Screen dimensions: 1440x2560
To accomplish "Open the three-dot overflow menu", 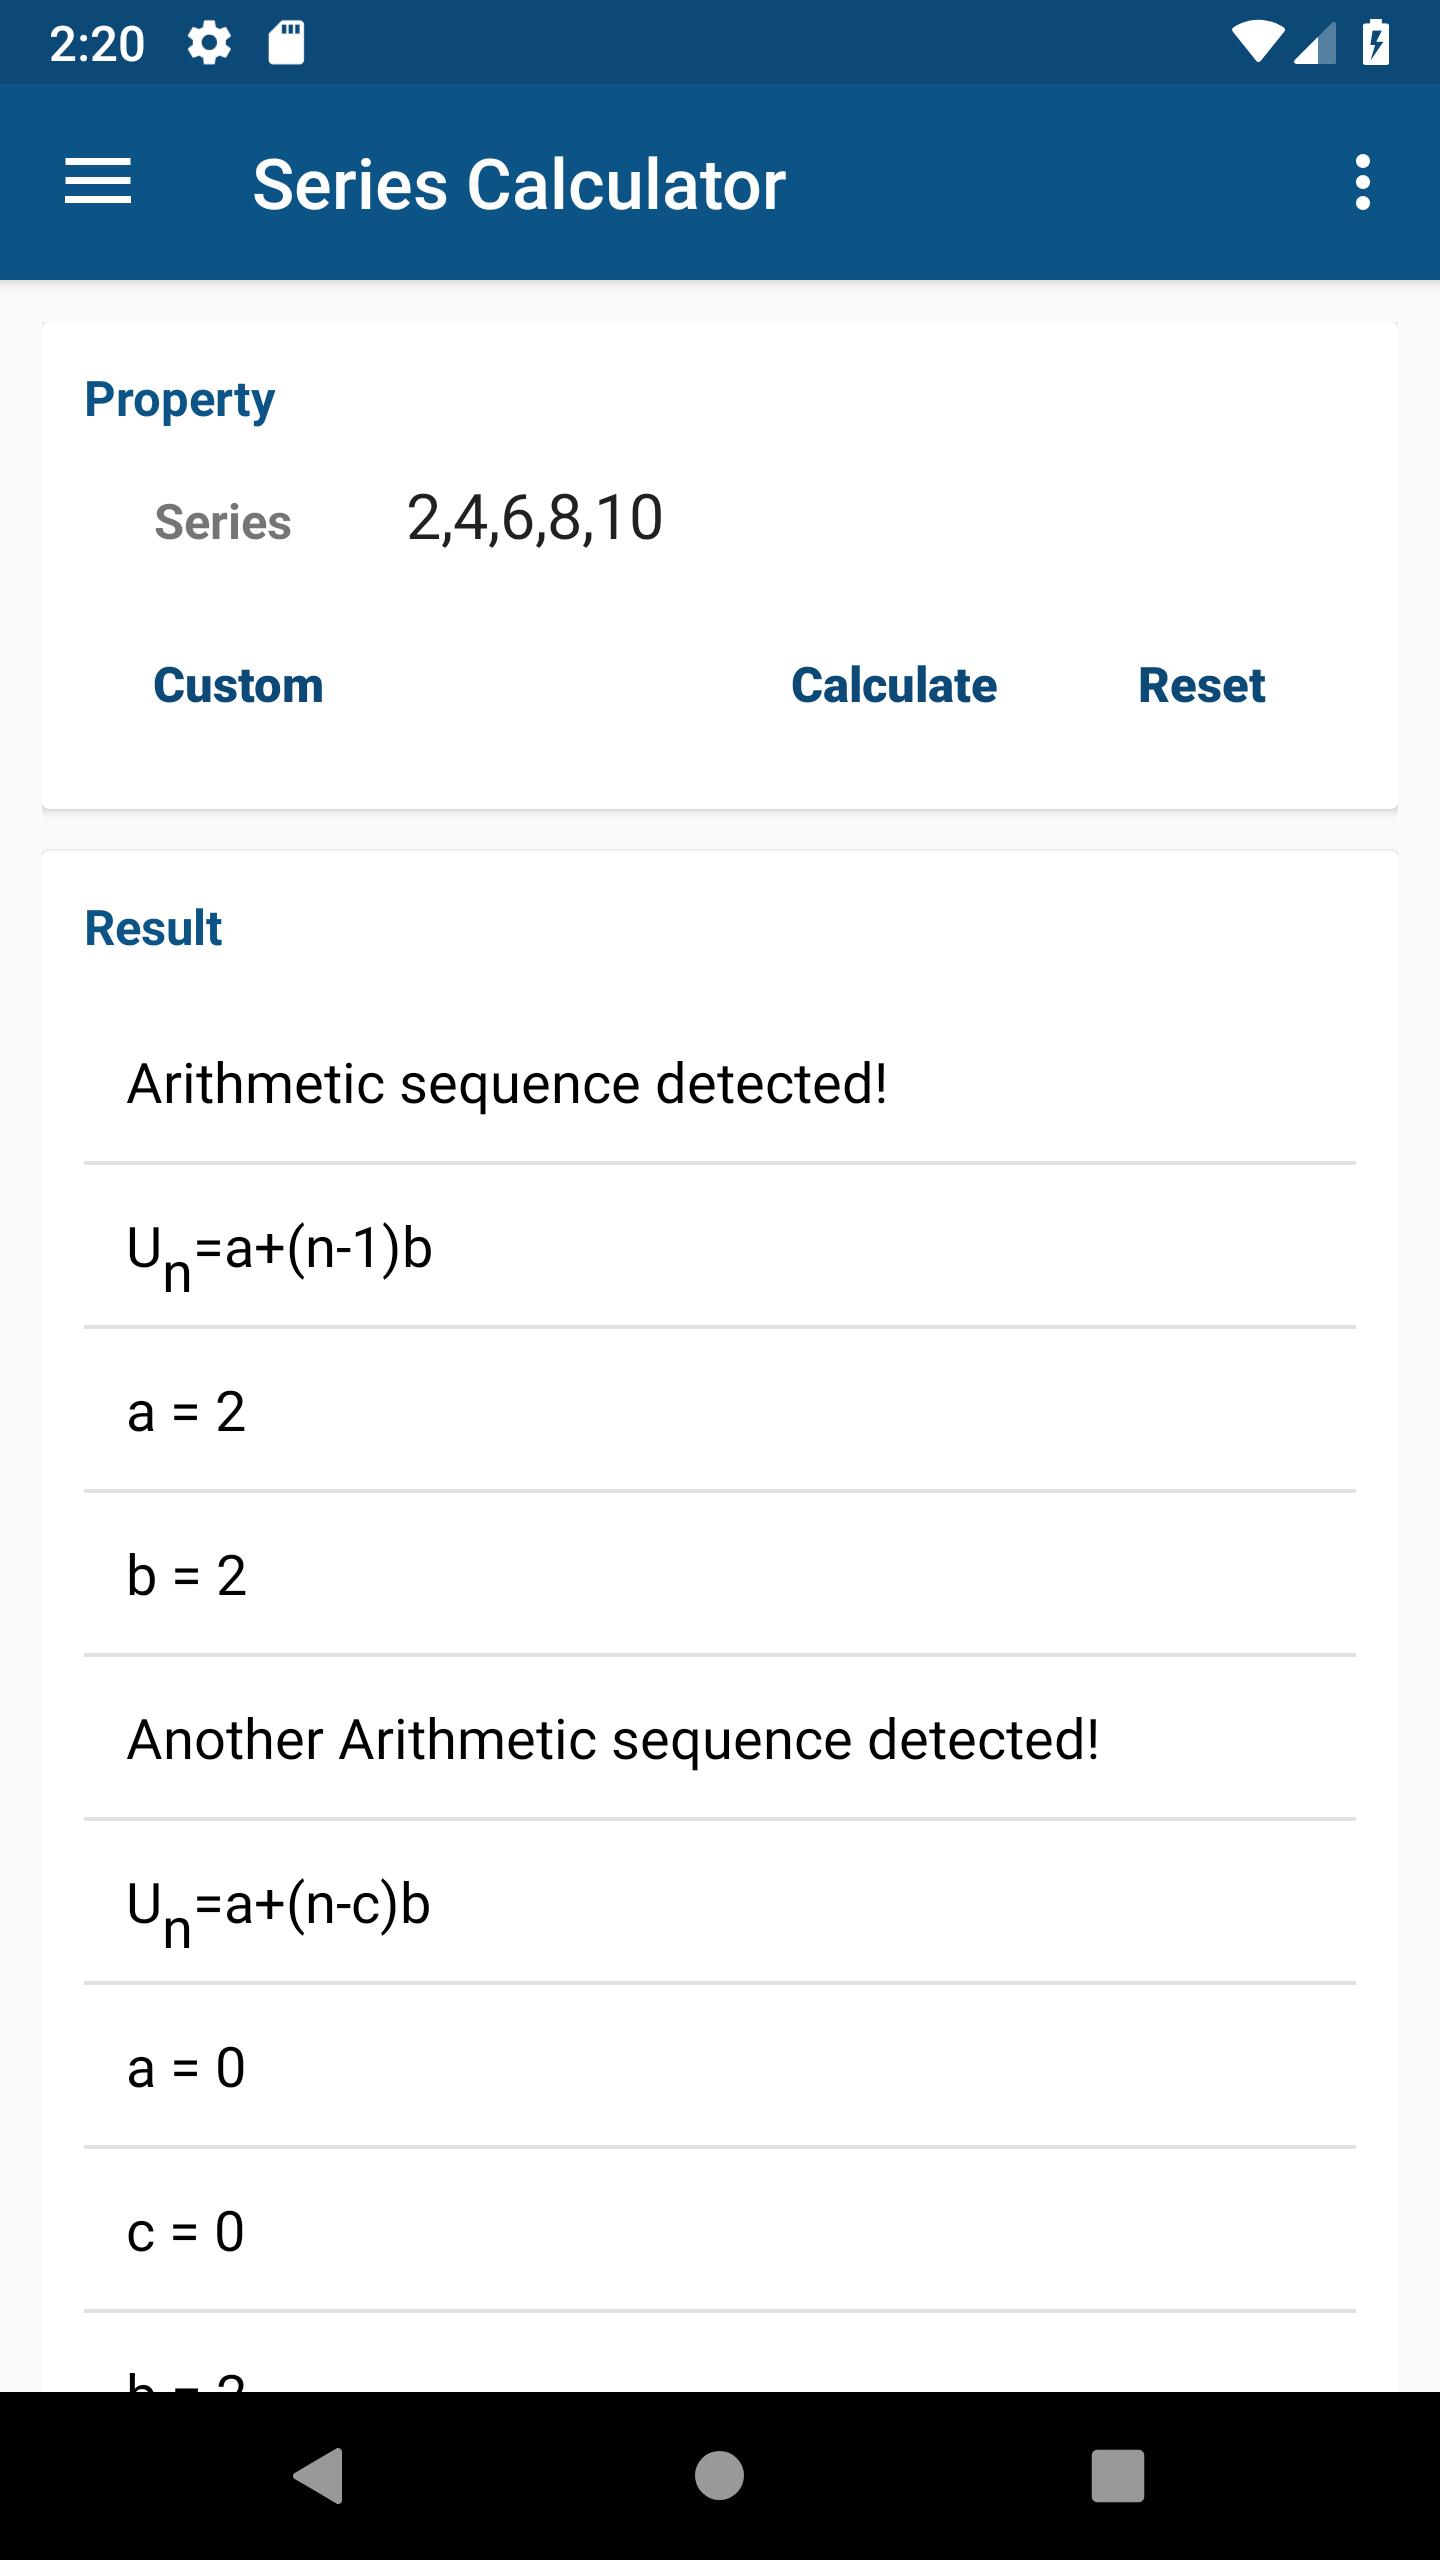I will [x=1362, y=182].
